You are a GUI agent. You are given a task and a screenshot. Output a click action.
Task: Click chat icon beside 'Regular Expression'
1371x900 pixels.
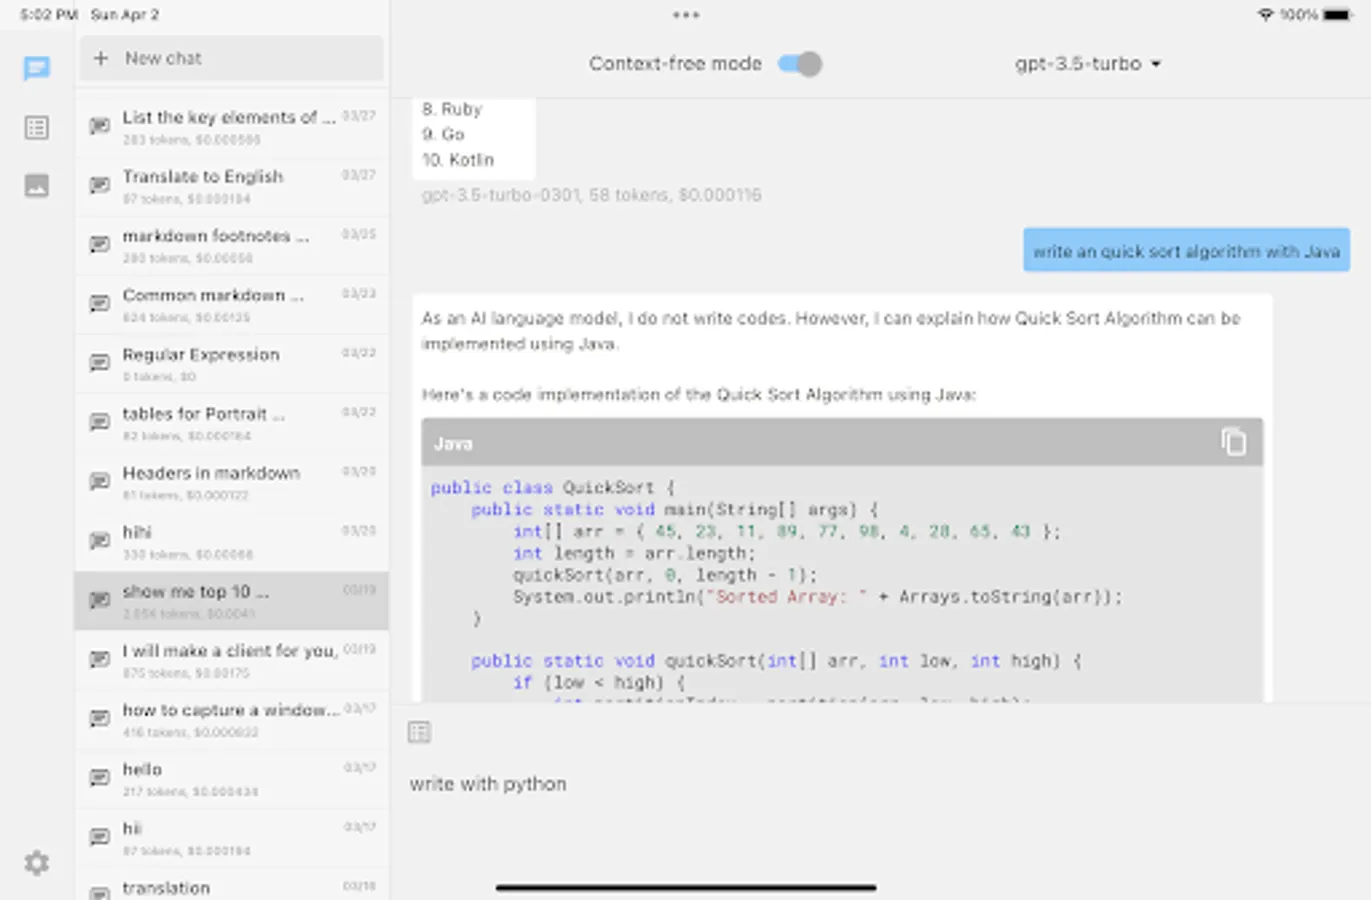100,362
